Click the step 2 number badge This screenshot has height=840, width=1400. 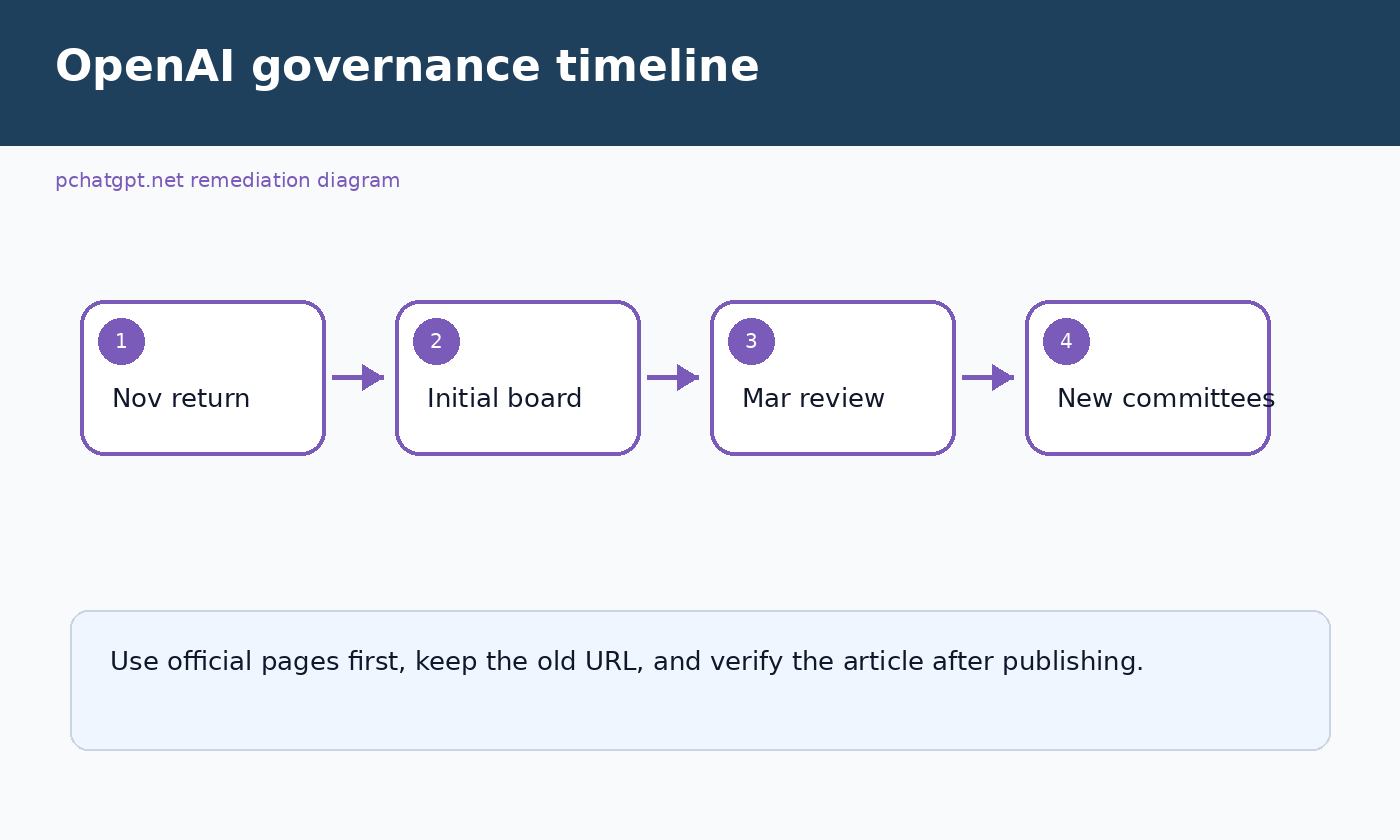click(x=436, y=342)
